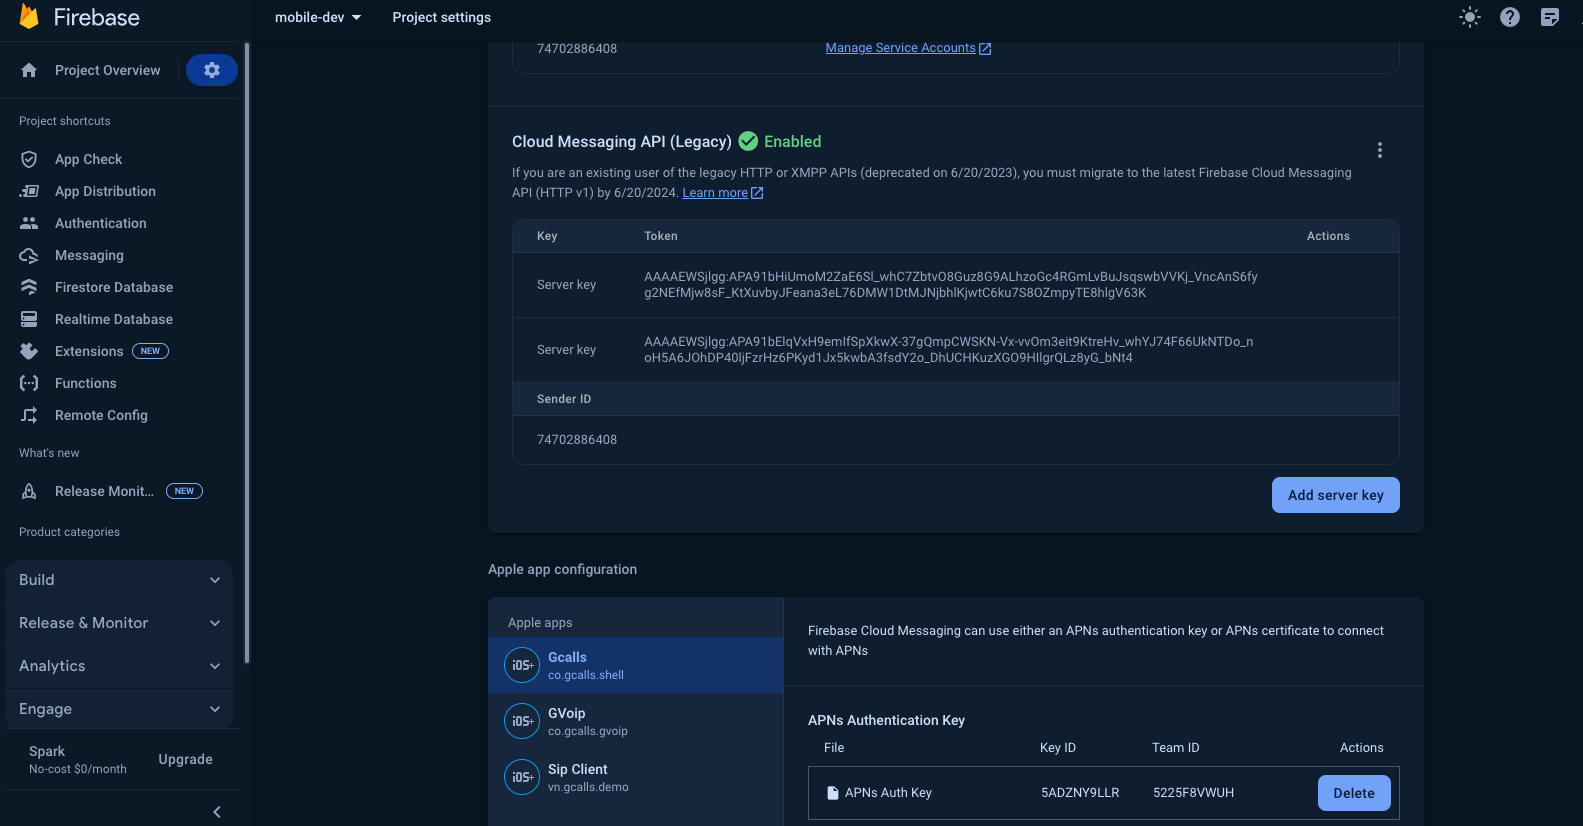Image resolution: width=1583 pixels, height=826 pixels.
Task: Expand the Analytics category
Action: point(119,666)
